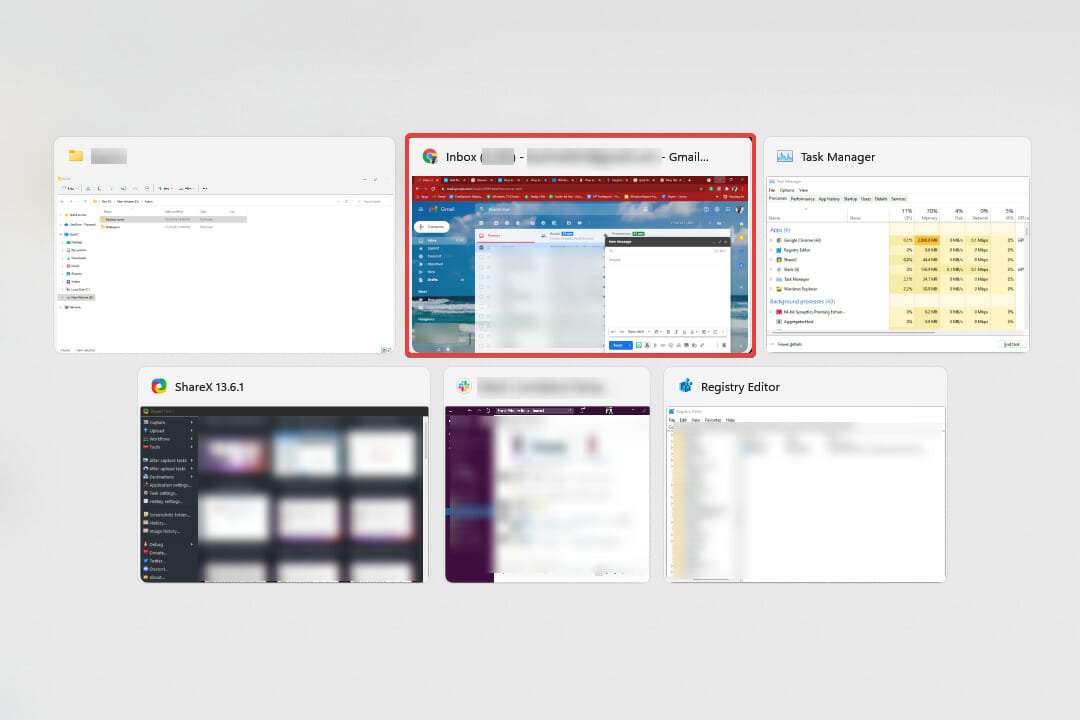The width and height of the screenshot is (1080, 720).
Task: Click the 'Task Manager' card title text
Action: [x=838, y=157]
